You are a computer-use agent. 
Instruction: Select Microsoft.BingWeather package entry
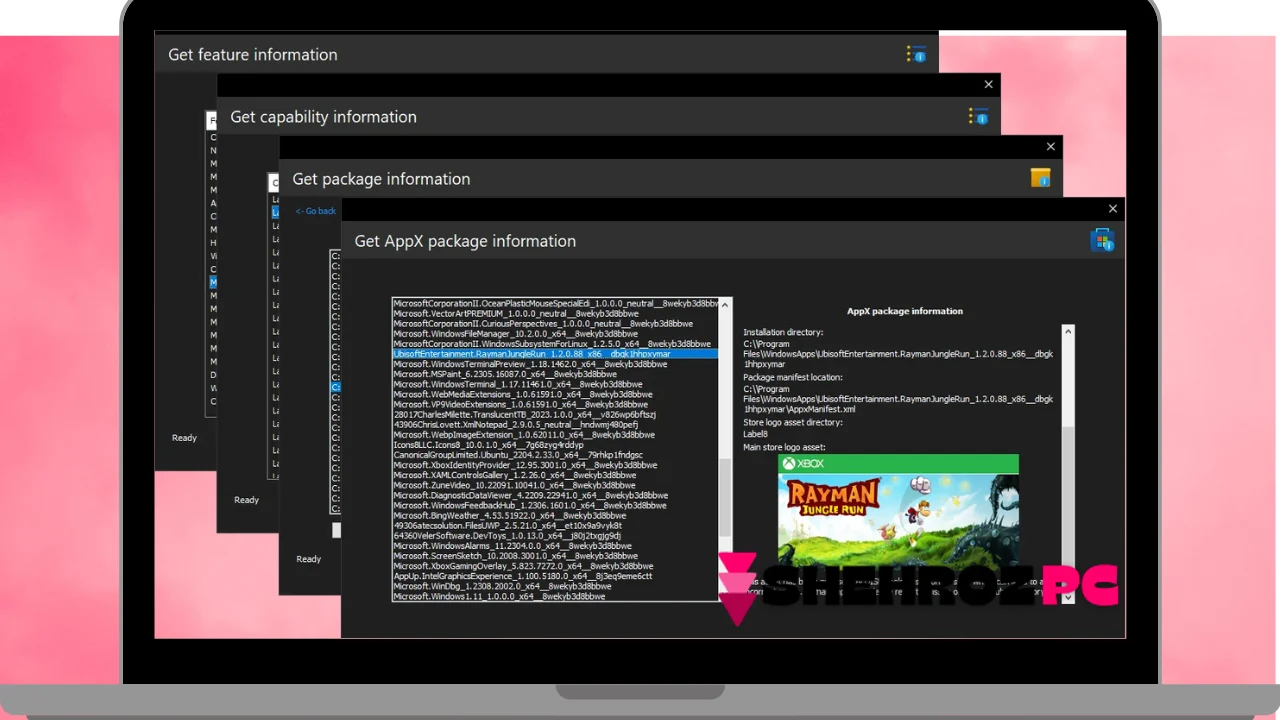tap(555, 515)
